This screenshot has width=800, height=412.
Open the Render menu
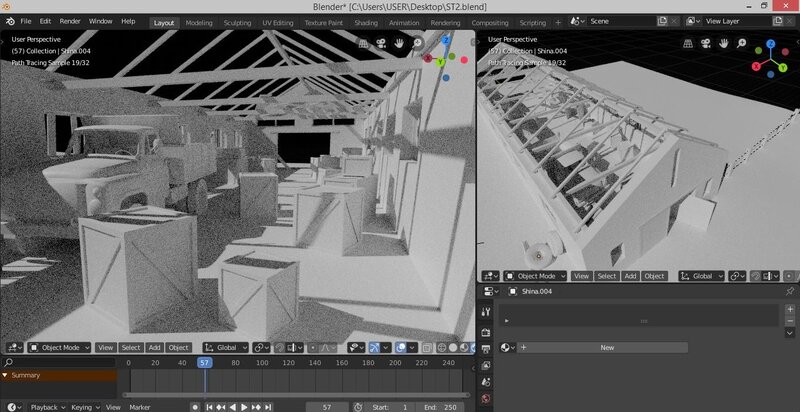tap(70, 20)
